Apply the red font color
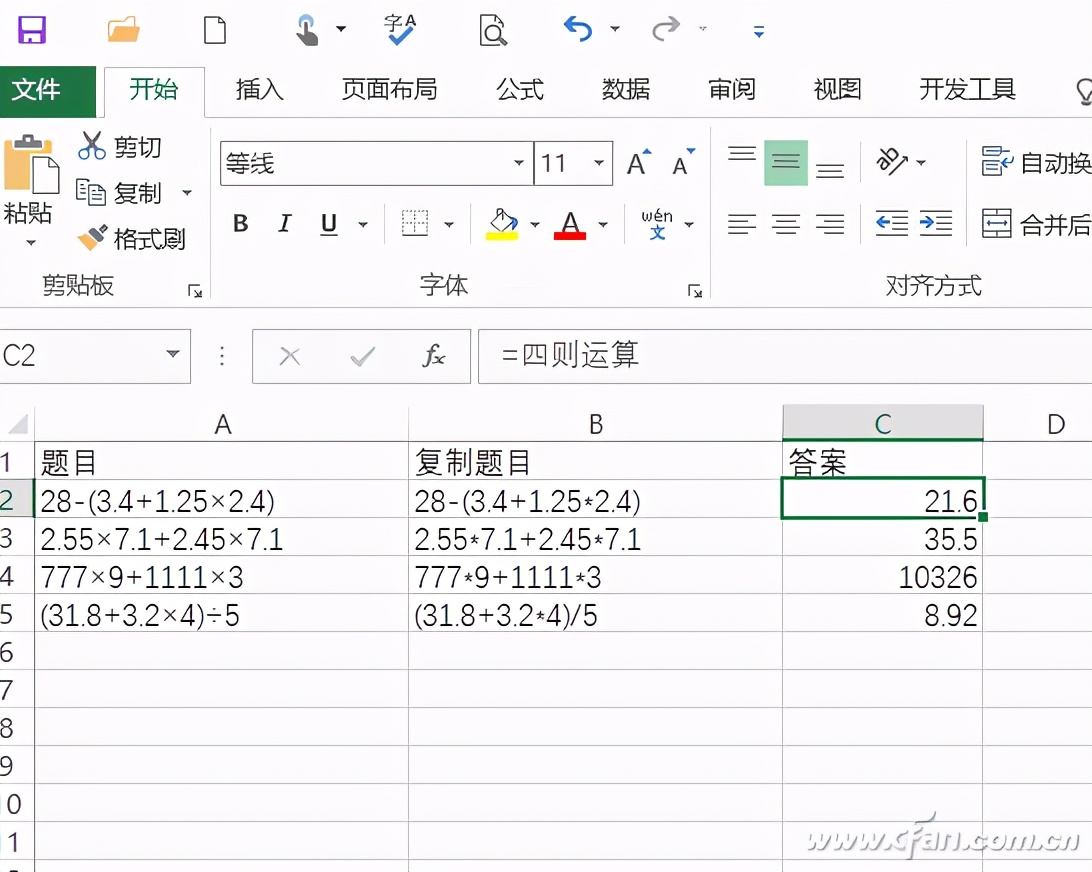This screenshot has height=872, width=1092. click(x=570, y=224)
